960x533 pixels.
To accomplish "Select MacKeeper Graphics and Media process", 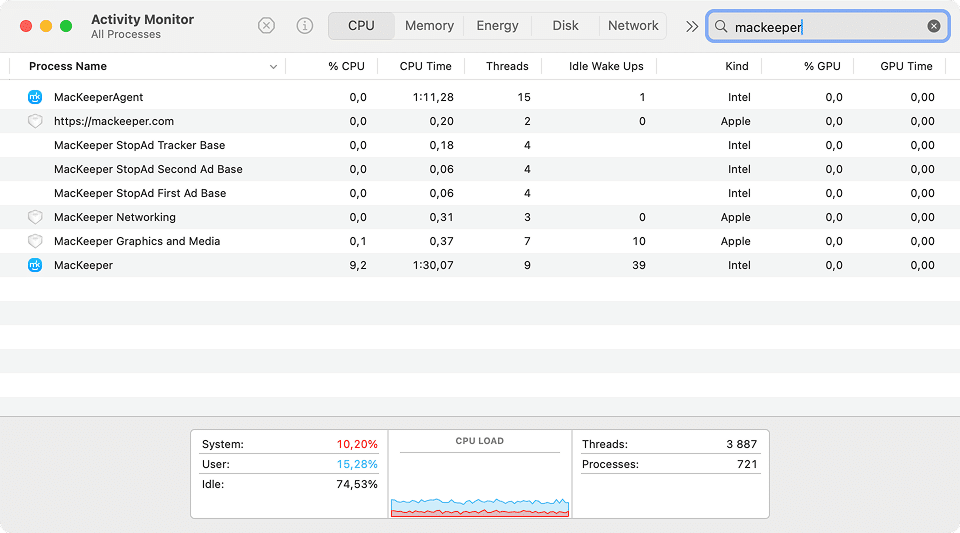I will coord(480,241).
